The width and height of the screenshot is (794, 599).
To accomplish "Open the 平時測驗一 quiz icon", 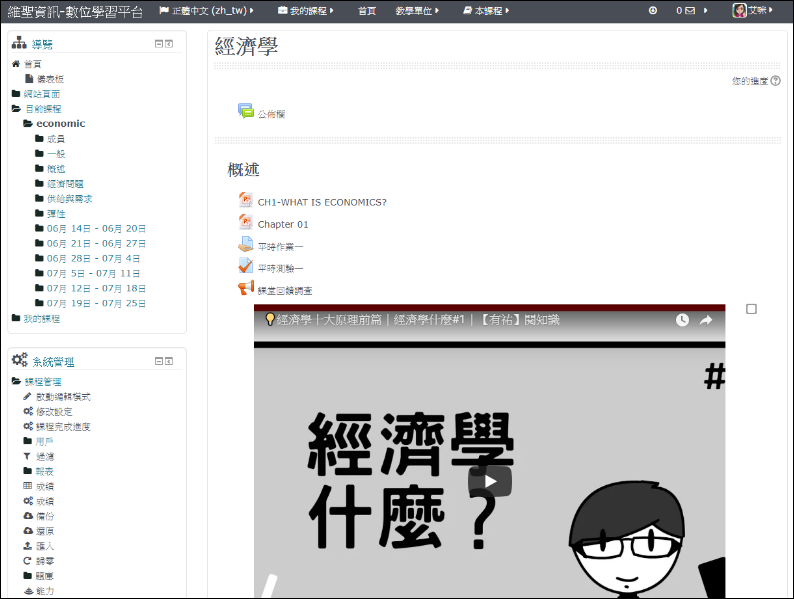I will click(x=246, y=265).
